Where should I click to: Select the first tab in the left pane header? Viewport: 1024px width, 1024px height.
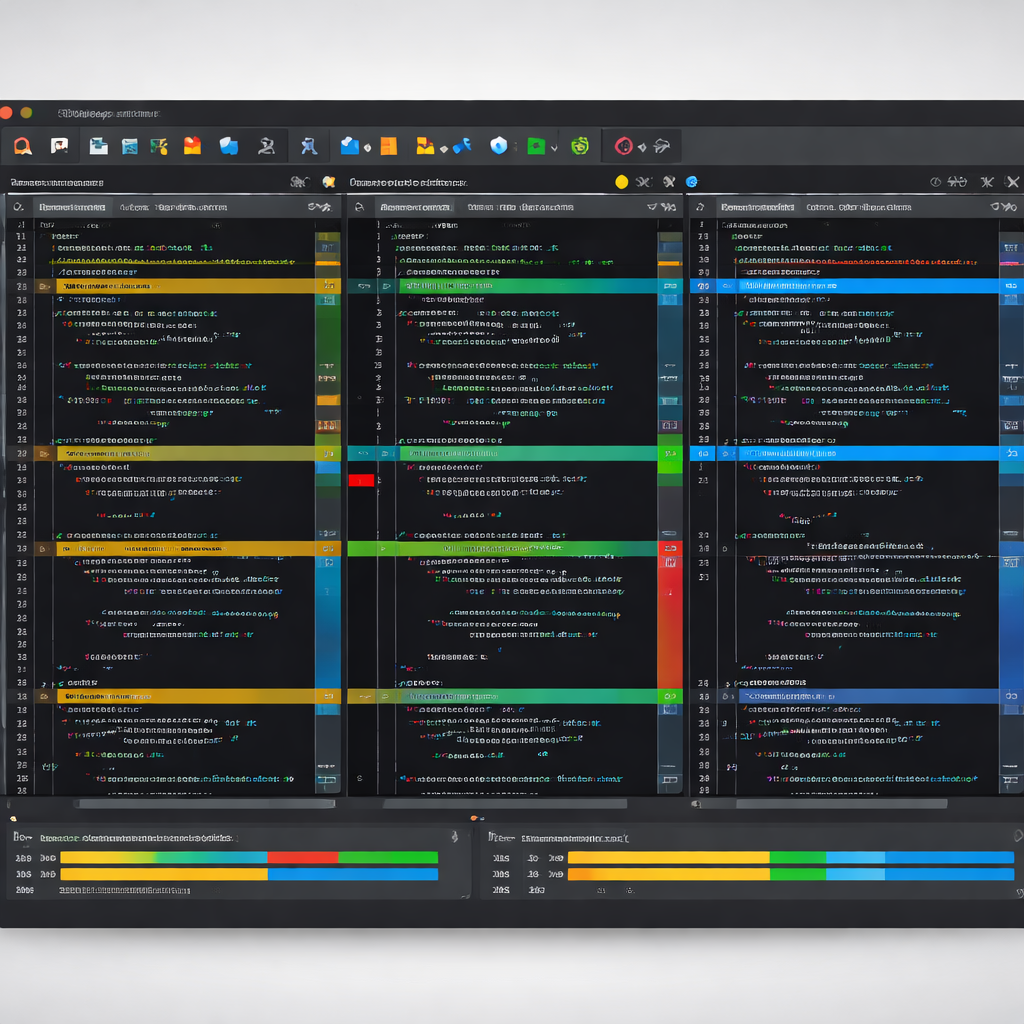point(71,207)
